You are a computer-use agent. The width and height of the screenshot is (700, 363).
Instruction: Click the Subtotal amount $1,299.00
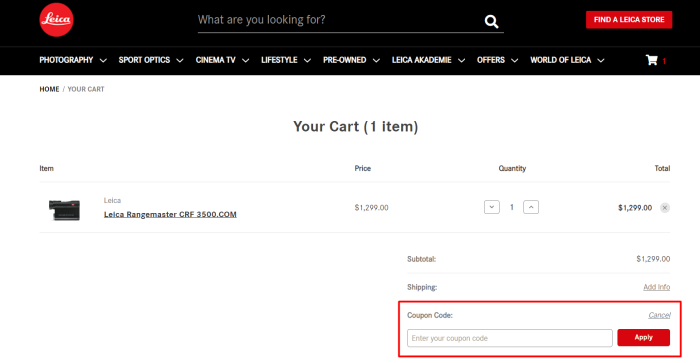pos(653,259)
